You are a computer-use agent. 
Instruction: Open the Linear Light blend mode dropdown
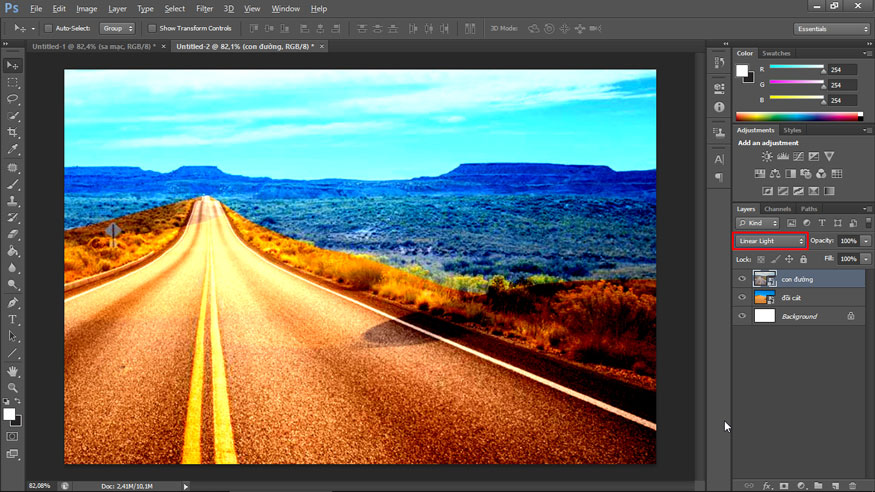(x=770, y=241)
